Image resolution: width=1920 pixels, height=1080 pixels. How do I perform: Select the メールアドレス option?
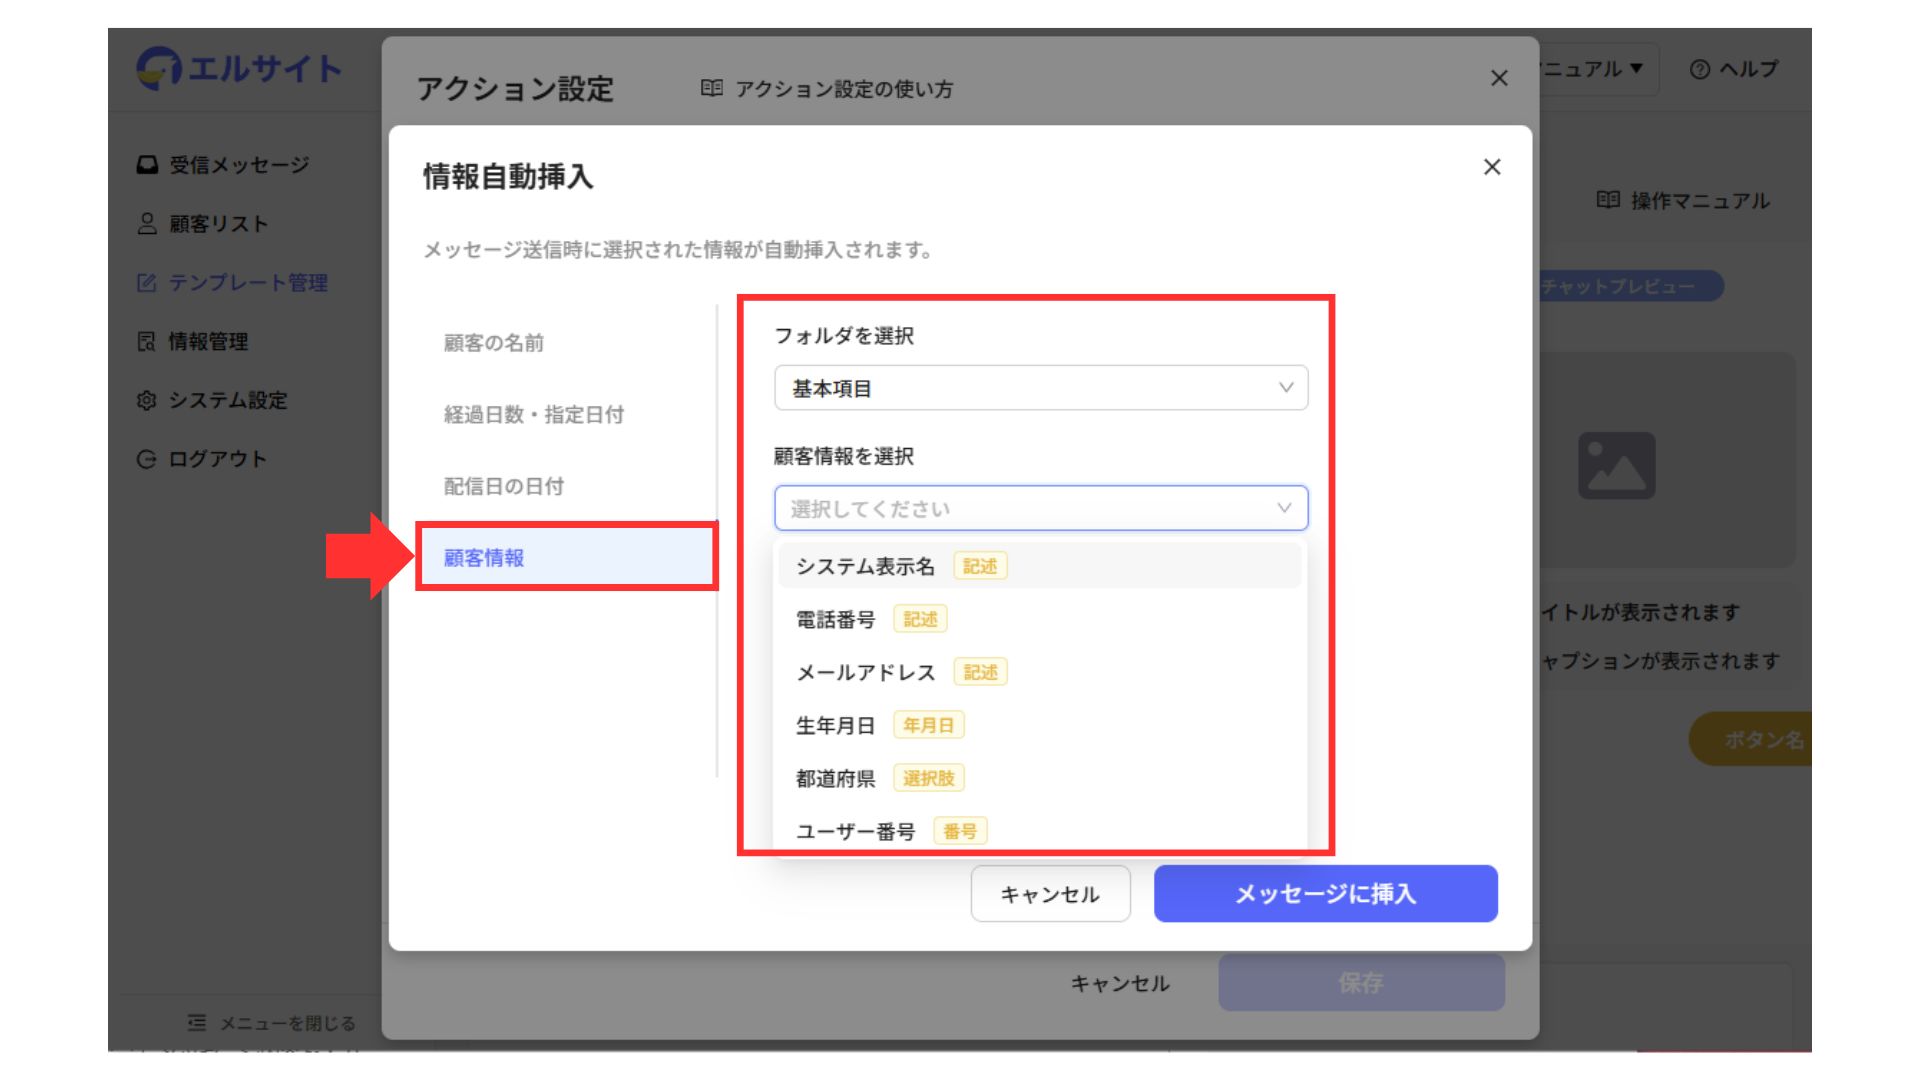coord(866,673)
